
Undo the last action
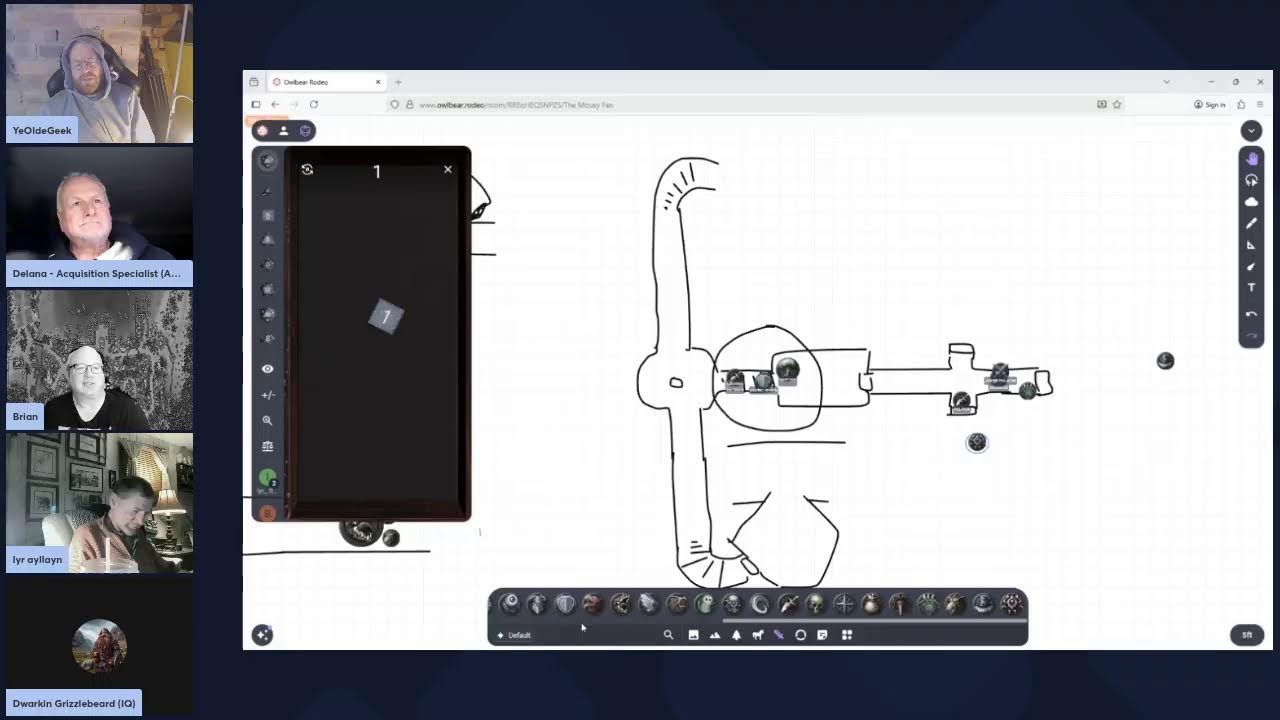(x=1251, y=314)
